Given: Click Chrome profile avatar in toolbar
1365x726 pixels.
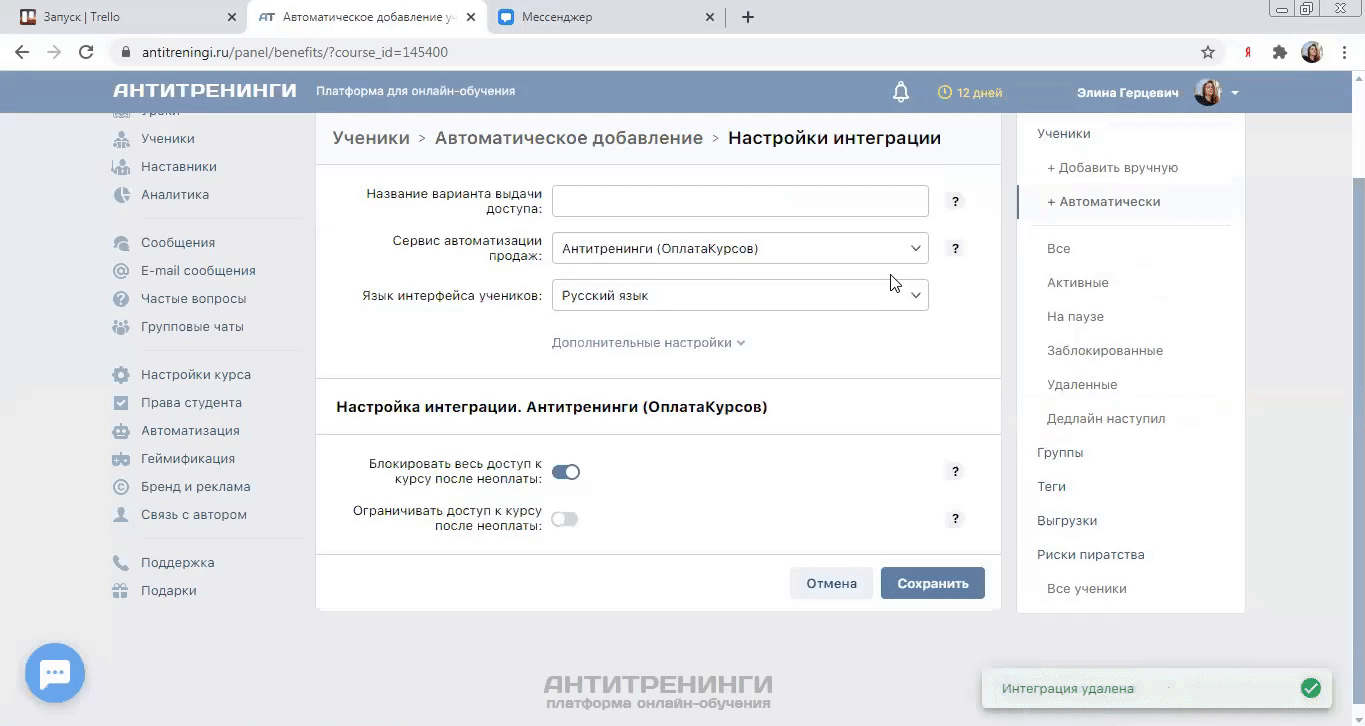Looking at the screenshot, I should point(1311,52).
